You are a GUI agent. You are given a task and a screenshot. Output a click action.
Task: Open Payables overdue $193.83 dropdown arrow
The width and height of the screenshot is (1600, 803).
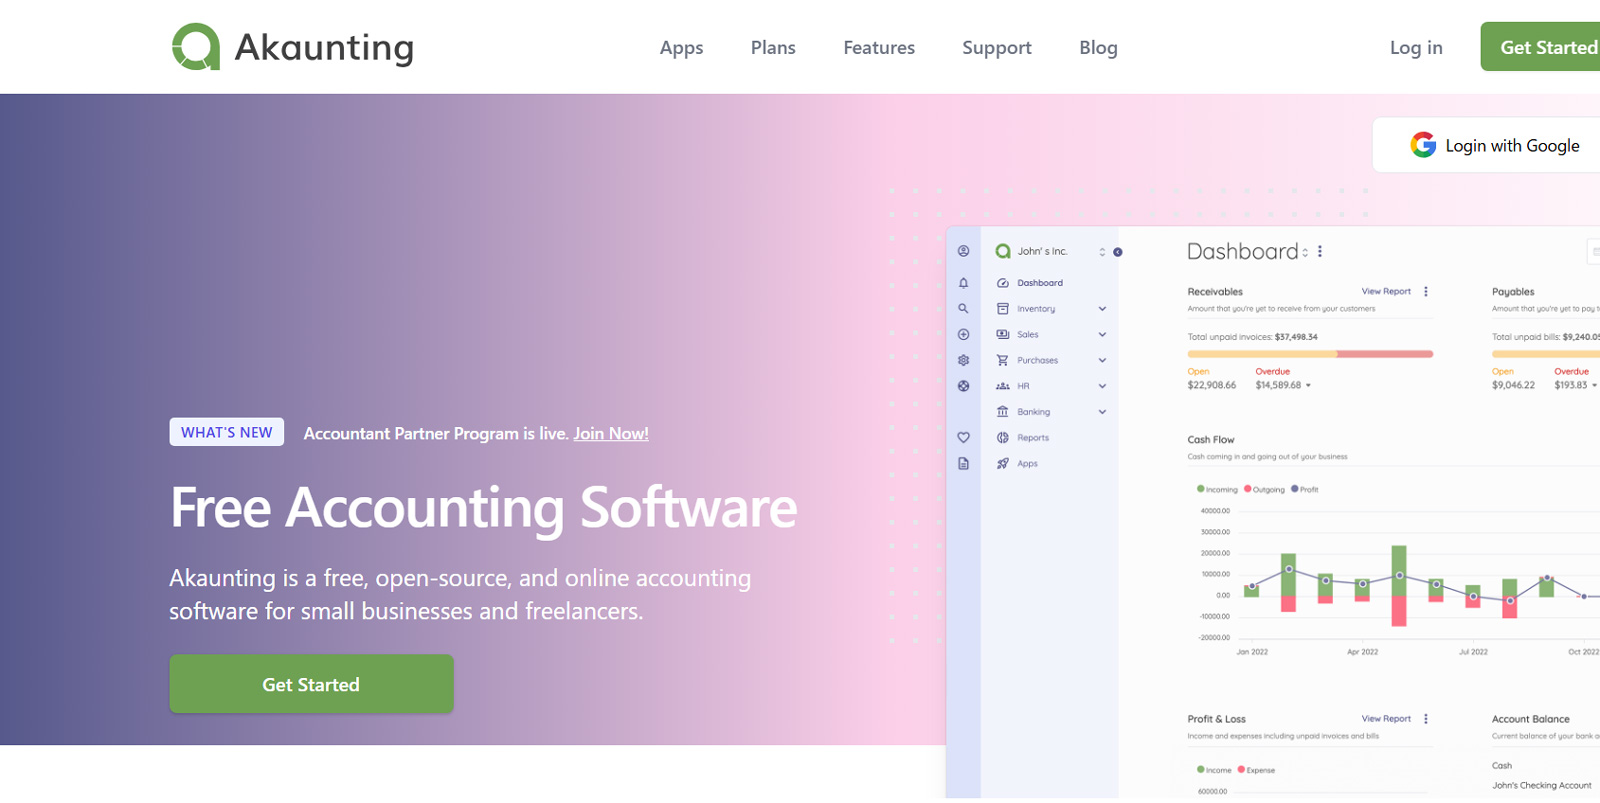pyautogui.click(x=1594, y=386)
